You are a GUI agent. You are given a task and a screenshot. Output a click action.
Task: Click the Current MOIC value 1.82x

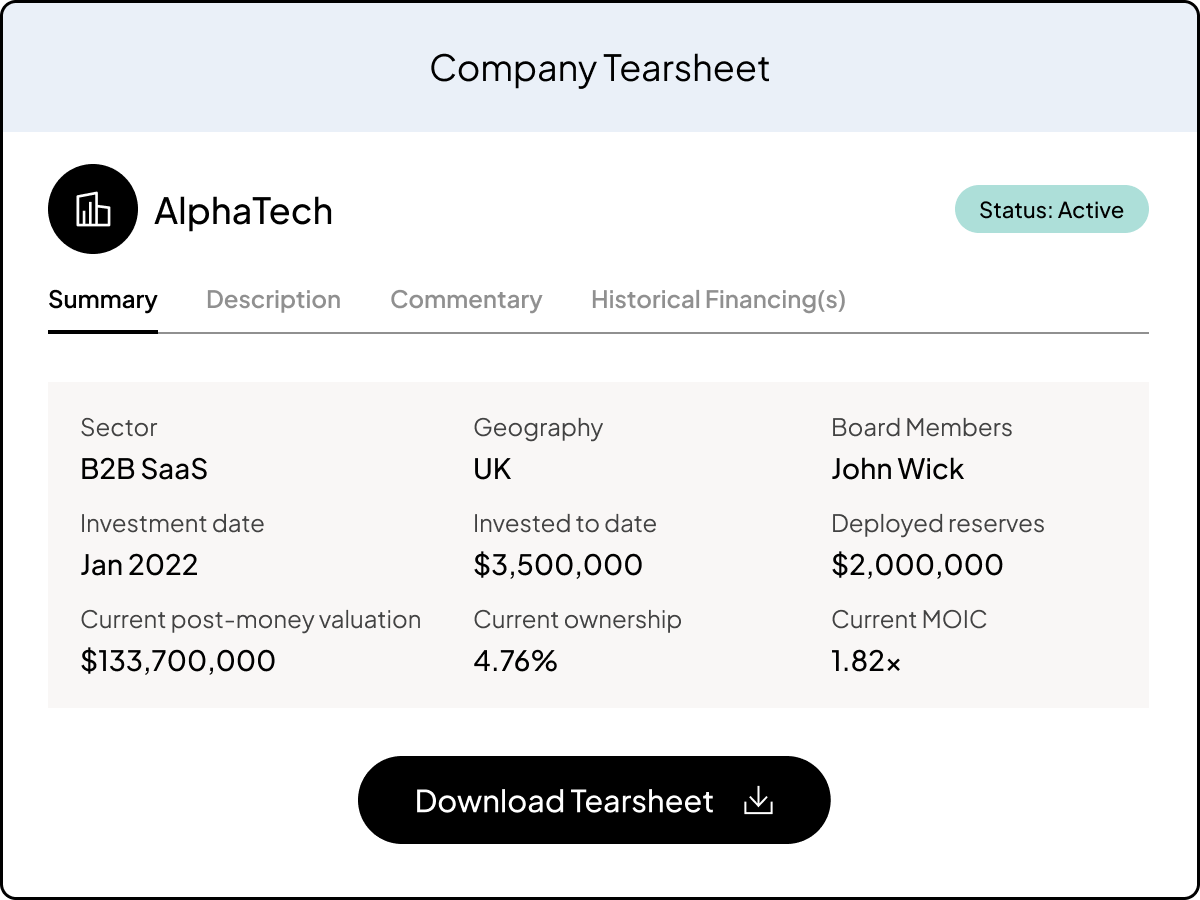pos(864,660)
